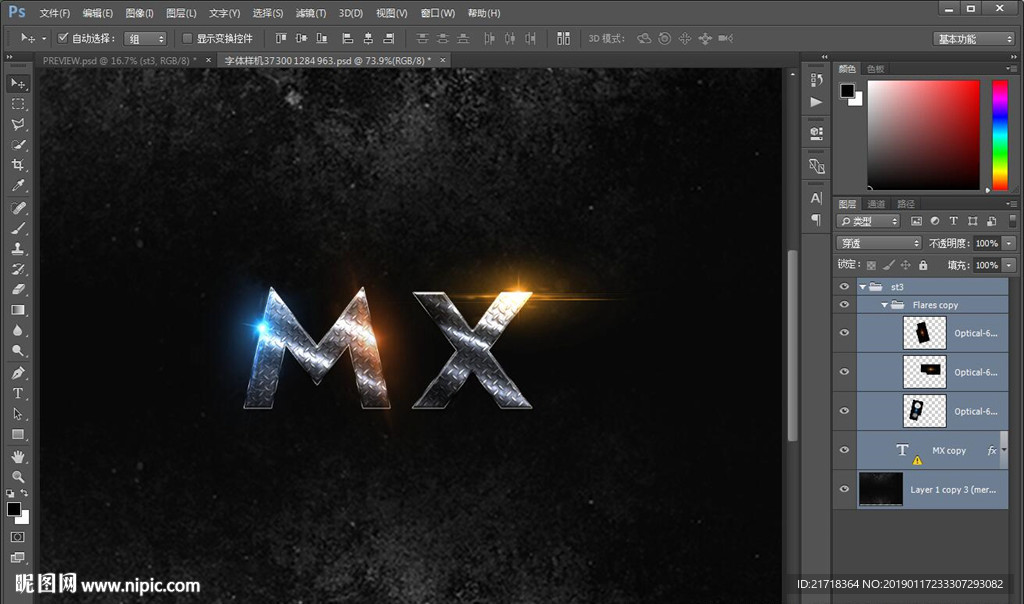The image size is (1024, 604).
Task: Collapse the Flares copy group
Action: coord(884,305)
